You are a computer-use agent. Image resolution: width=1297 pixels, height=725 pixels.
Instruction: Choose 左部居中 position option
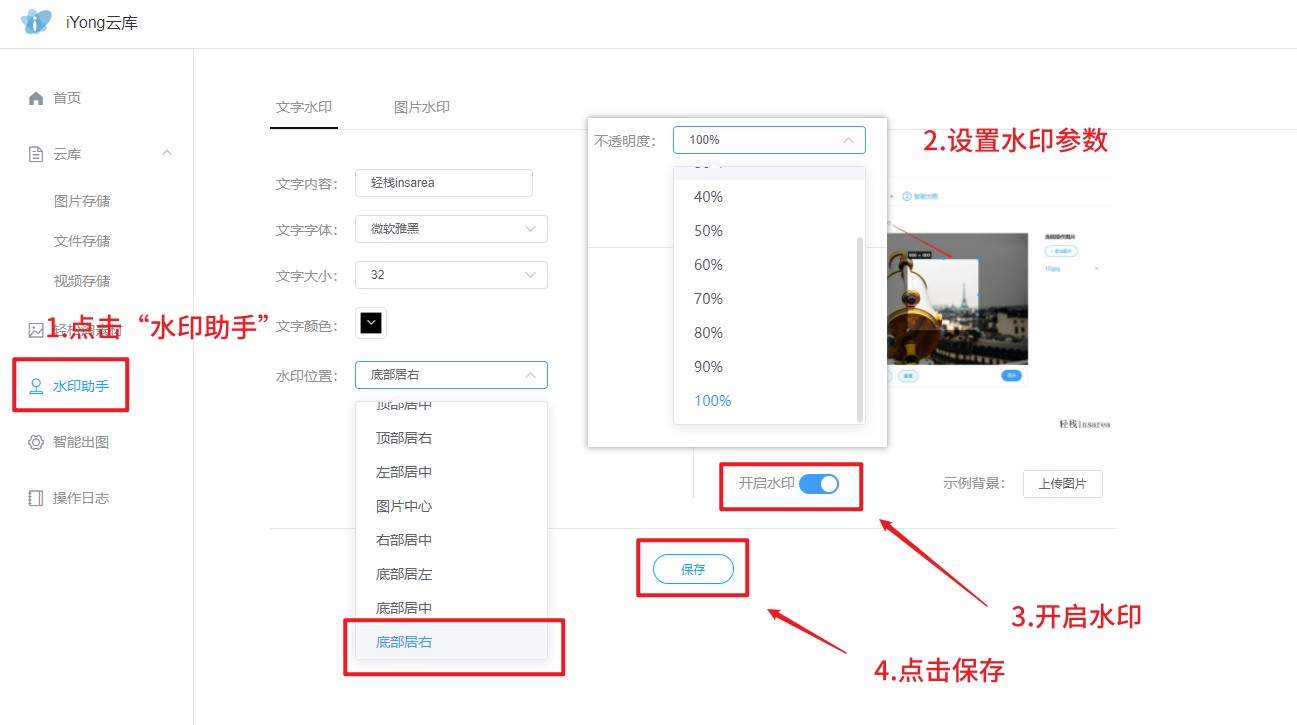click(x=451, y=472)
